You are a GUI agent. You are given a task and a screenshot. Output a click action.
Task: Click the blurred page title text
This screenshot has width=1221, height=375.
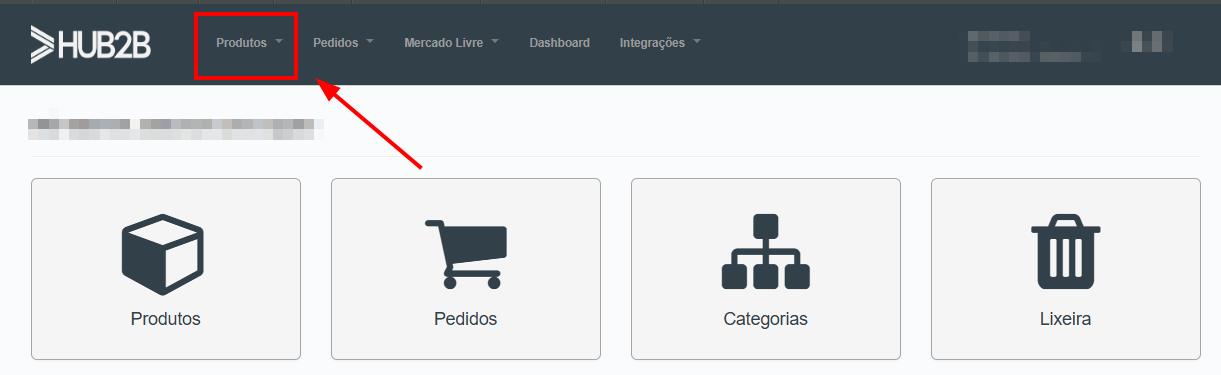pyautogui.click(x=177, y=128)
